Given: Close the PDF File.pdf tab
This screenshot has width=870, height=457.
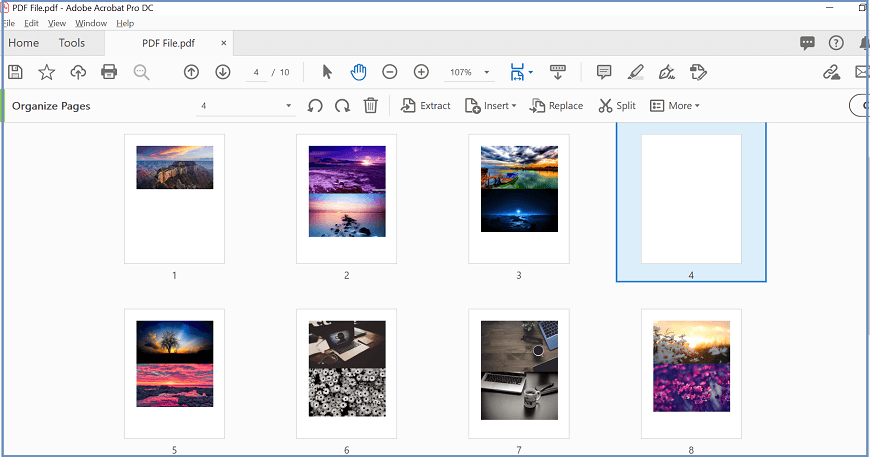Looking at the screenshot, I should (224, 43).
